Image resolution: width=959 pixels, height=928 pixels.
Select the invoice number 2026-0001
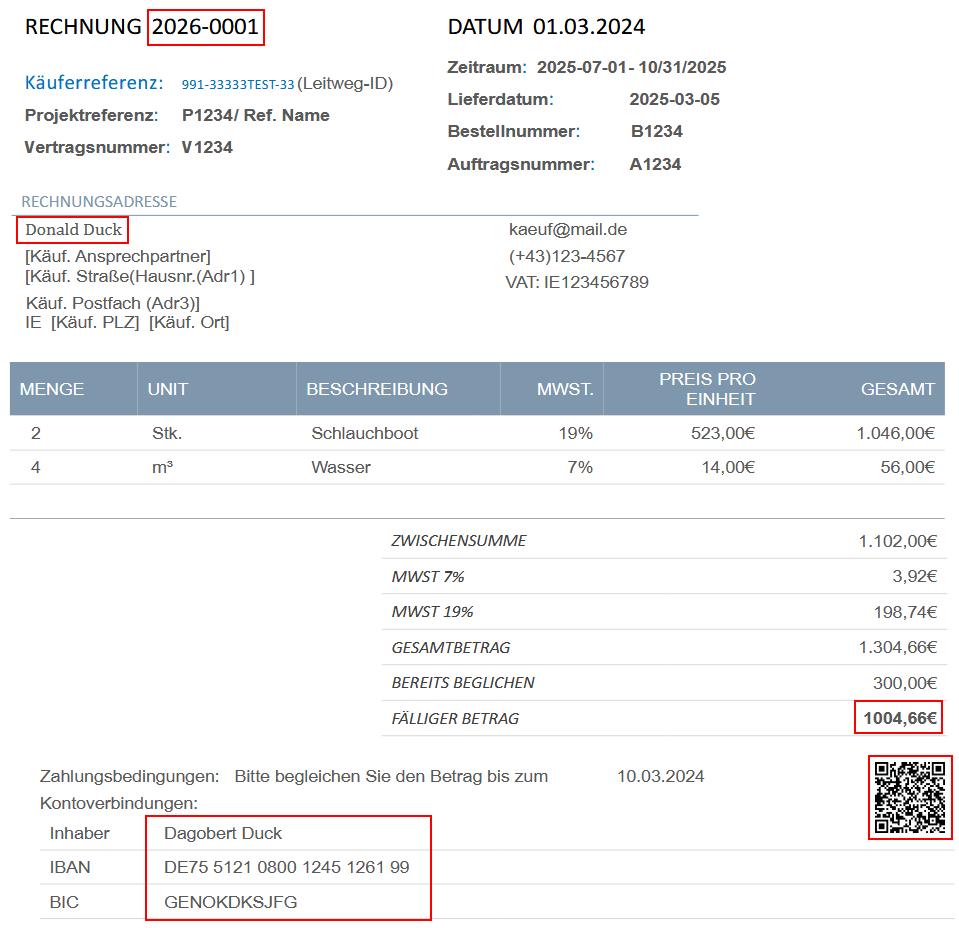(205, 28)
